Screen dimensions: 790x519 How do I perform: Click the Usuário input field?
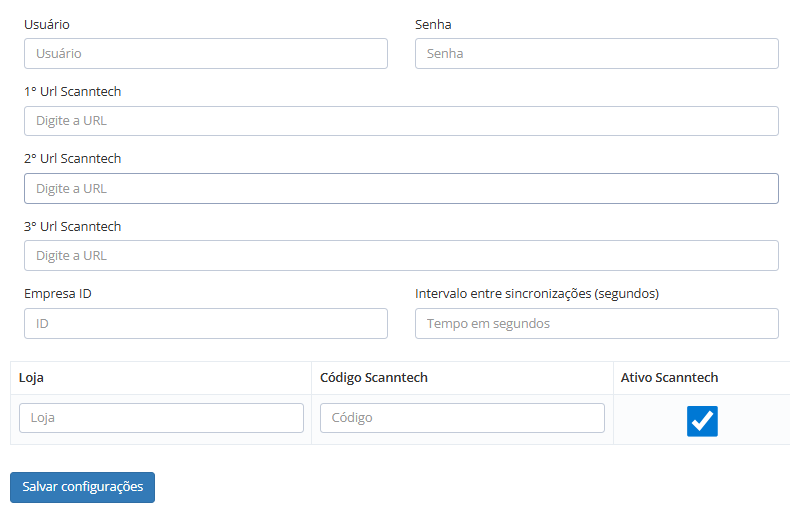(x=205, y=53)
